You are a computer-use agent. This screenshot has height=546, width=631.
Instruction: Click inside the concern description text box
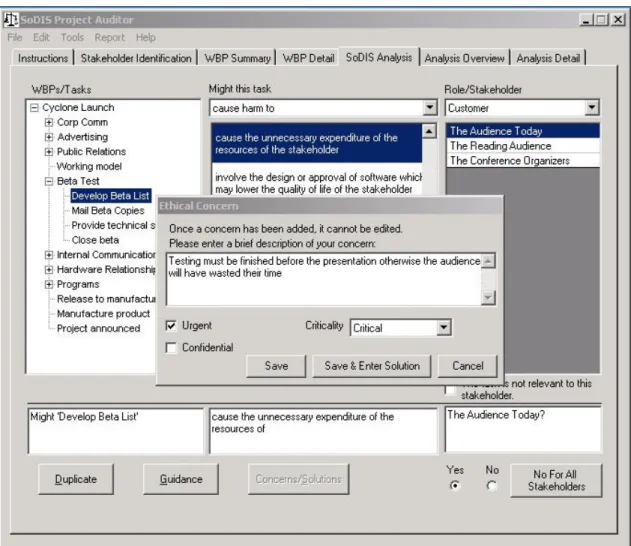324,279
